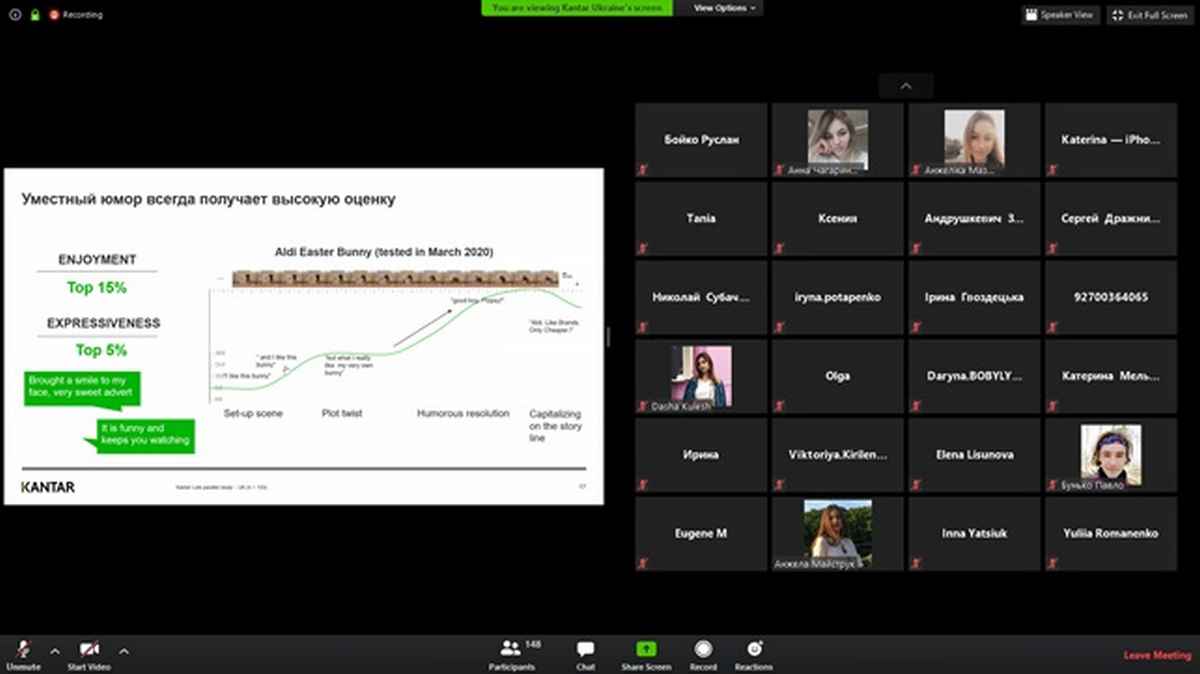The height and width of the screenshot is (674, 1200).
Task: Open the Reactions menu
Action: (x=753, y=650)
